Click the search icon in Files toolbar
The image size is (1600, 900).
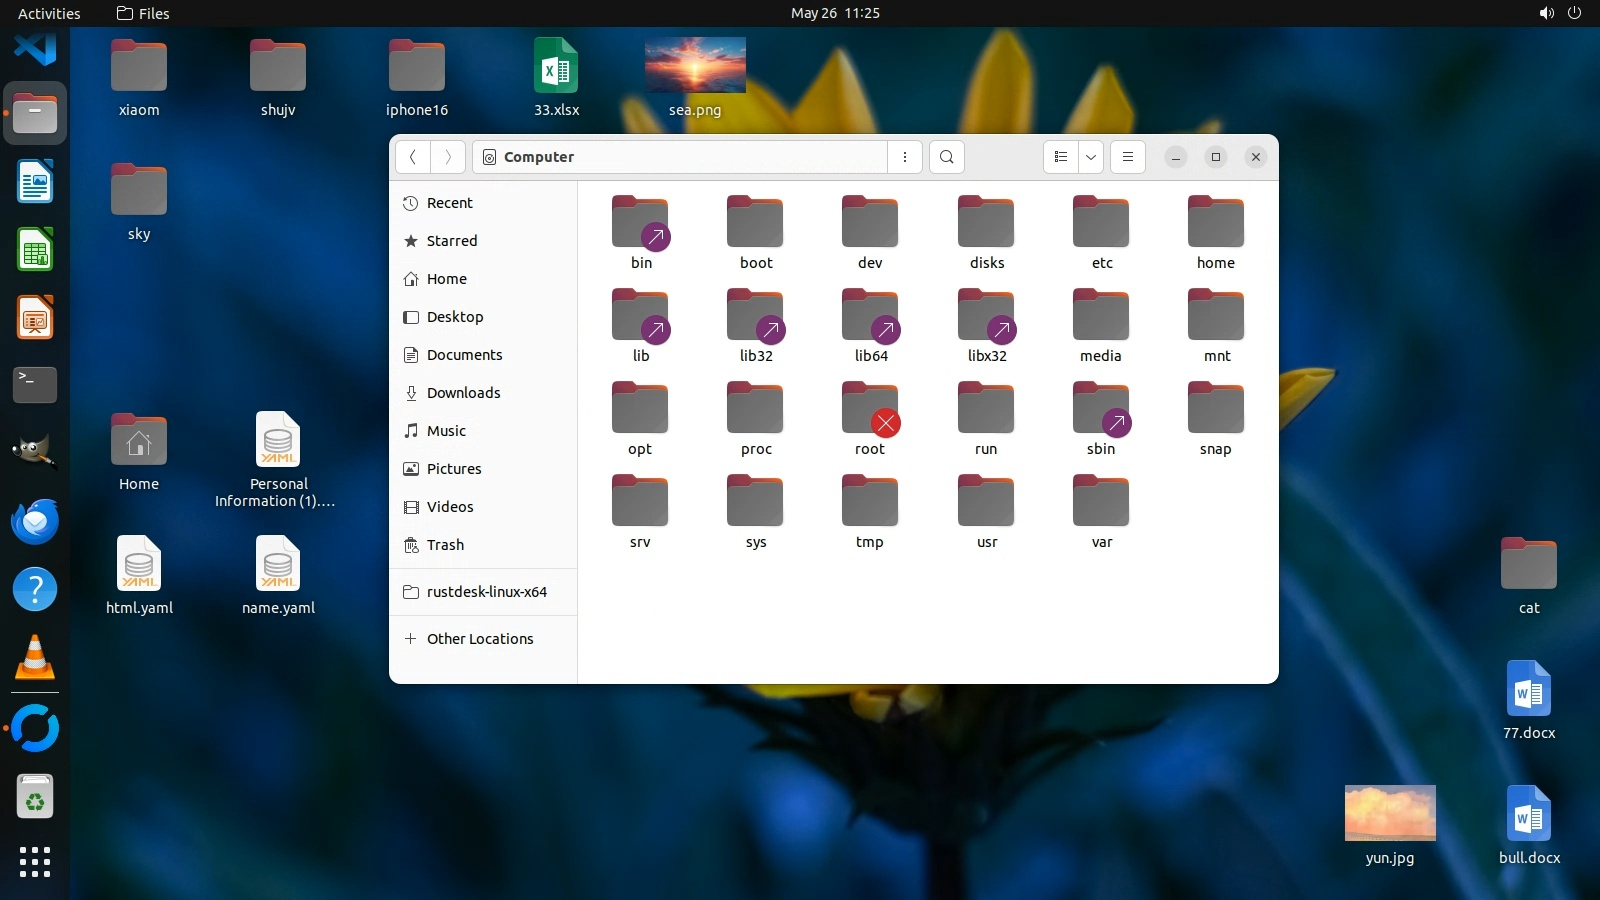pyautogui.click(x=946, y=157)
